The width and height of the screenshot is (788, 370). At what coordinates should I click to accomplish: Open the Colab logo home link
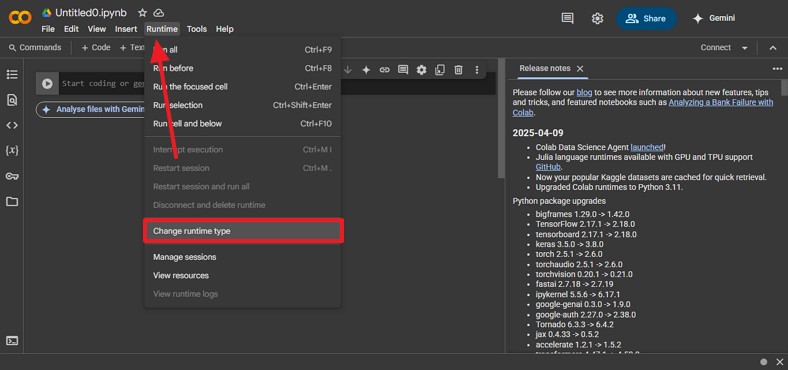pyautogui.click(x=20, y=18)
